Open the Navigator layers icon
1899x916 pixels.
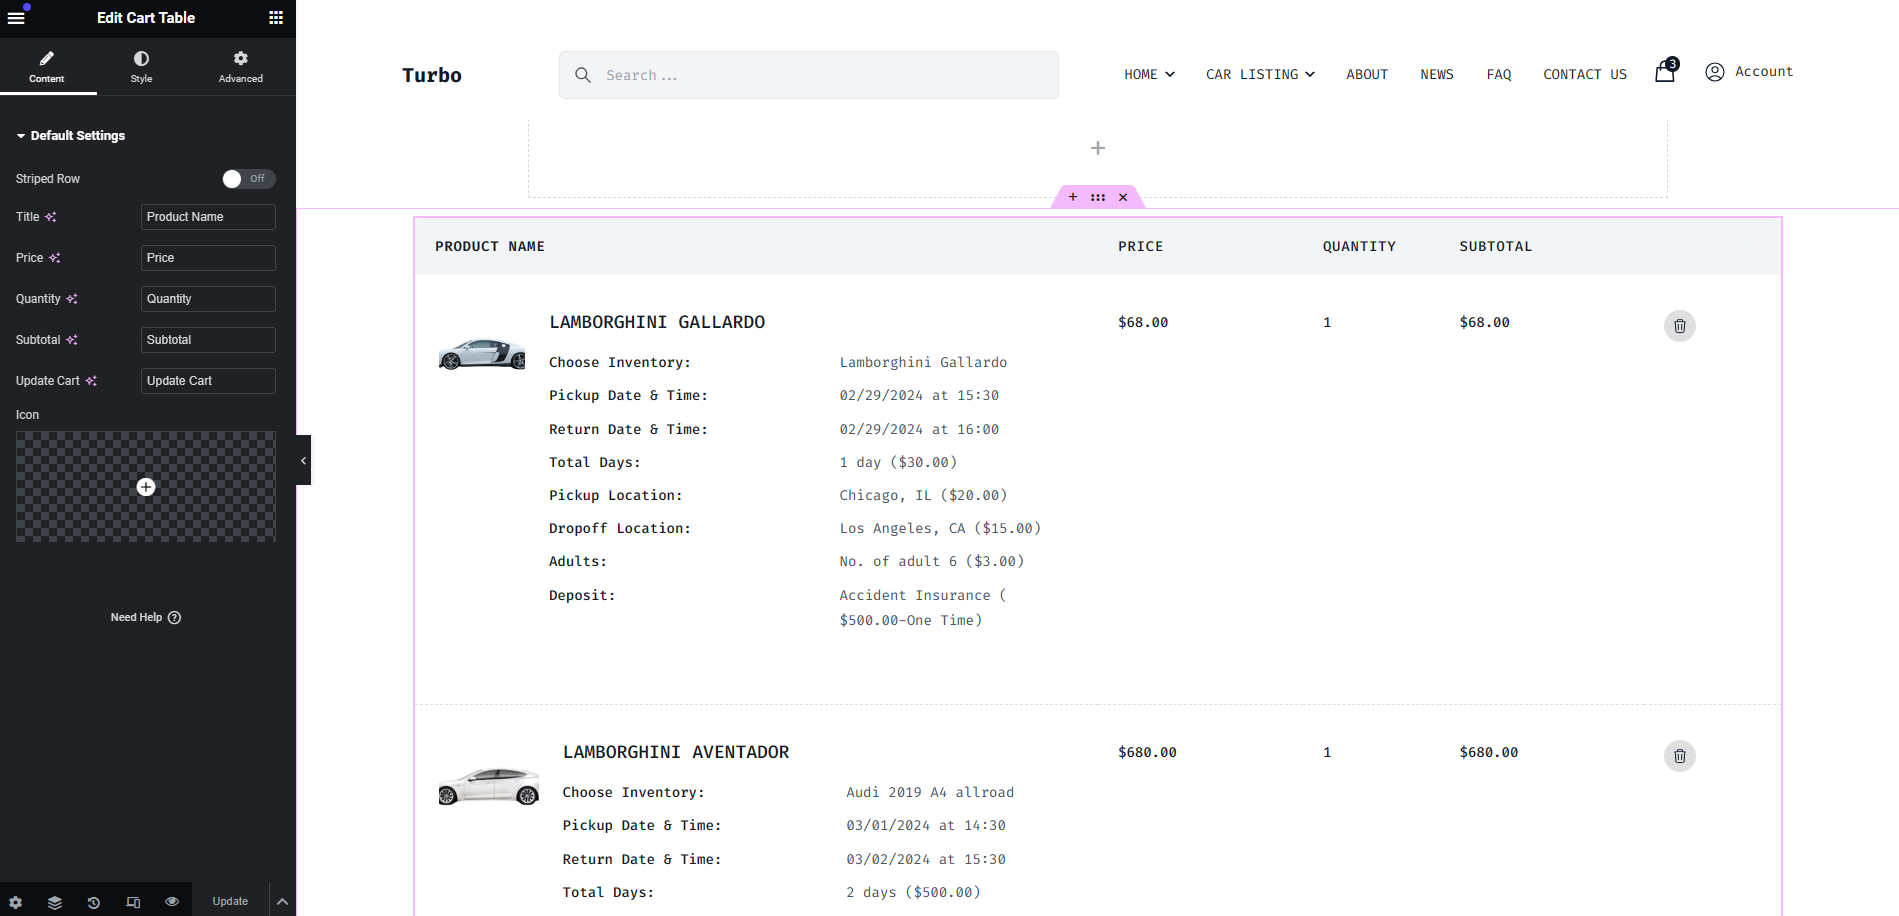point(55,902)
